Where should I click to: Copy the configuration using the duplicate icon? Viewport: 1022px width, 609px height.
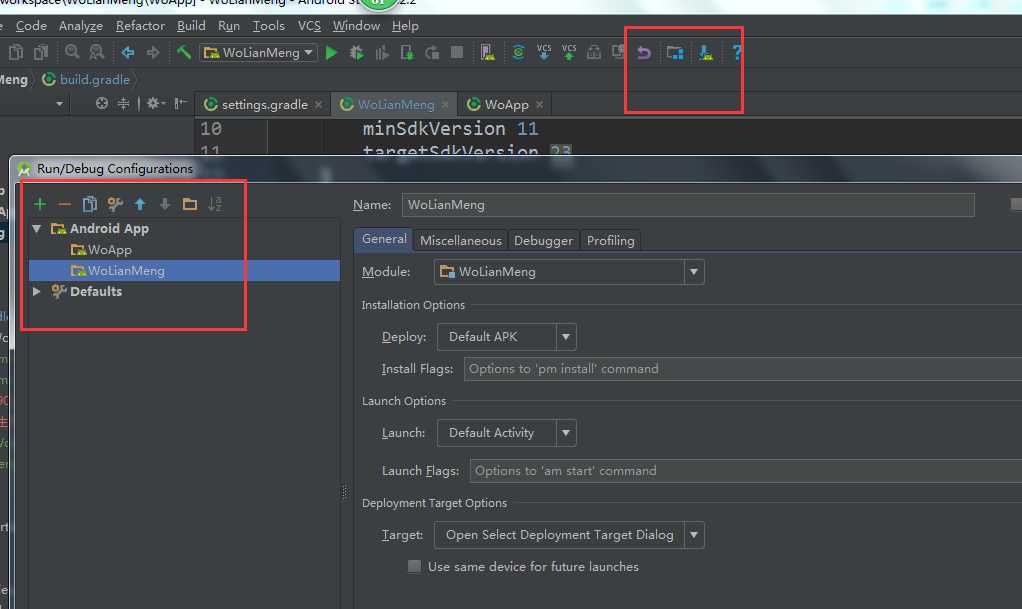pos(89,204)
